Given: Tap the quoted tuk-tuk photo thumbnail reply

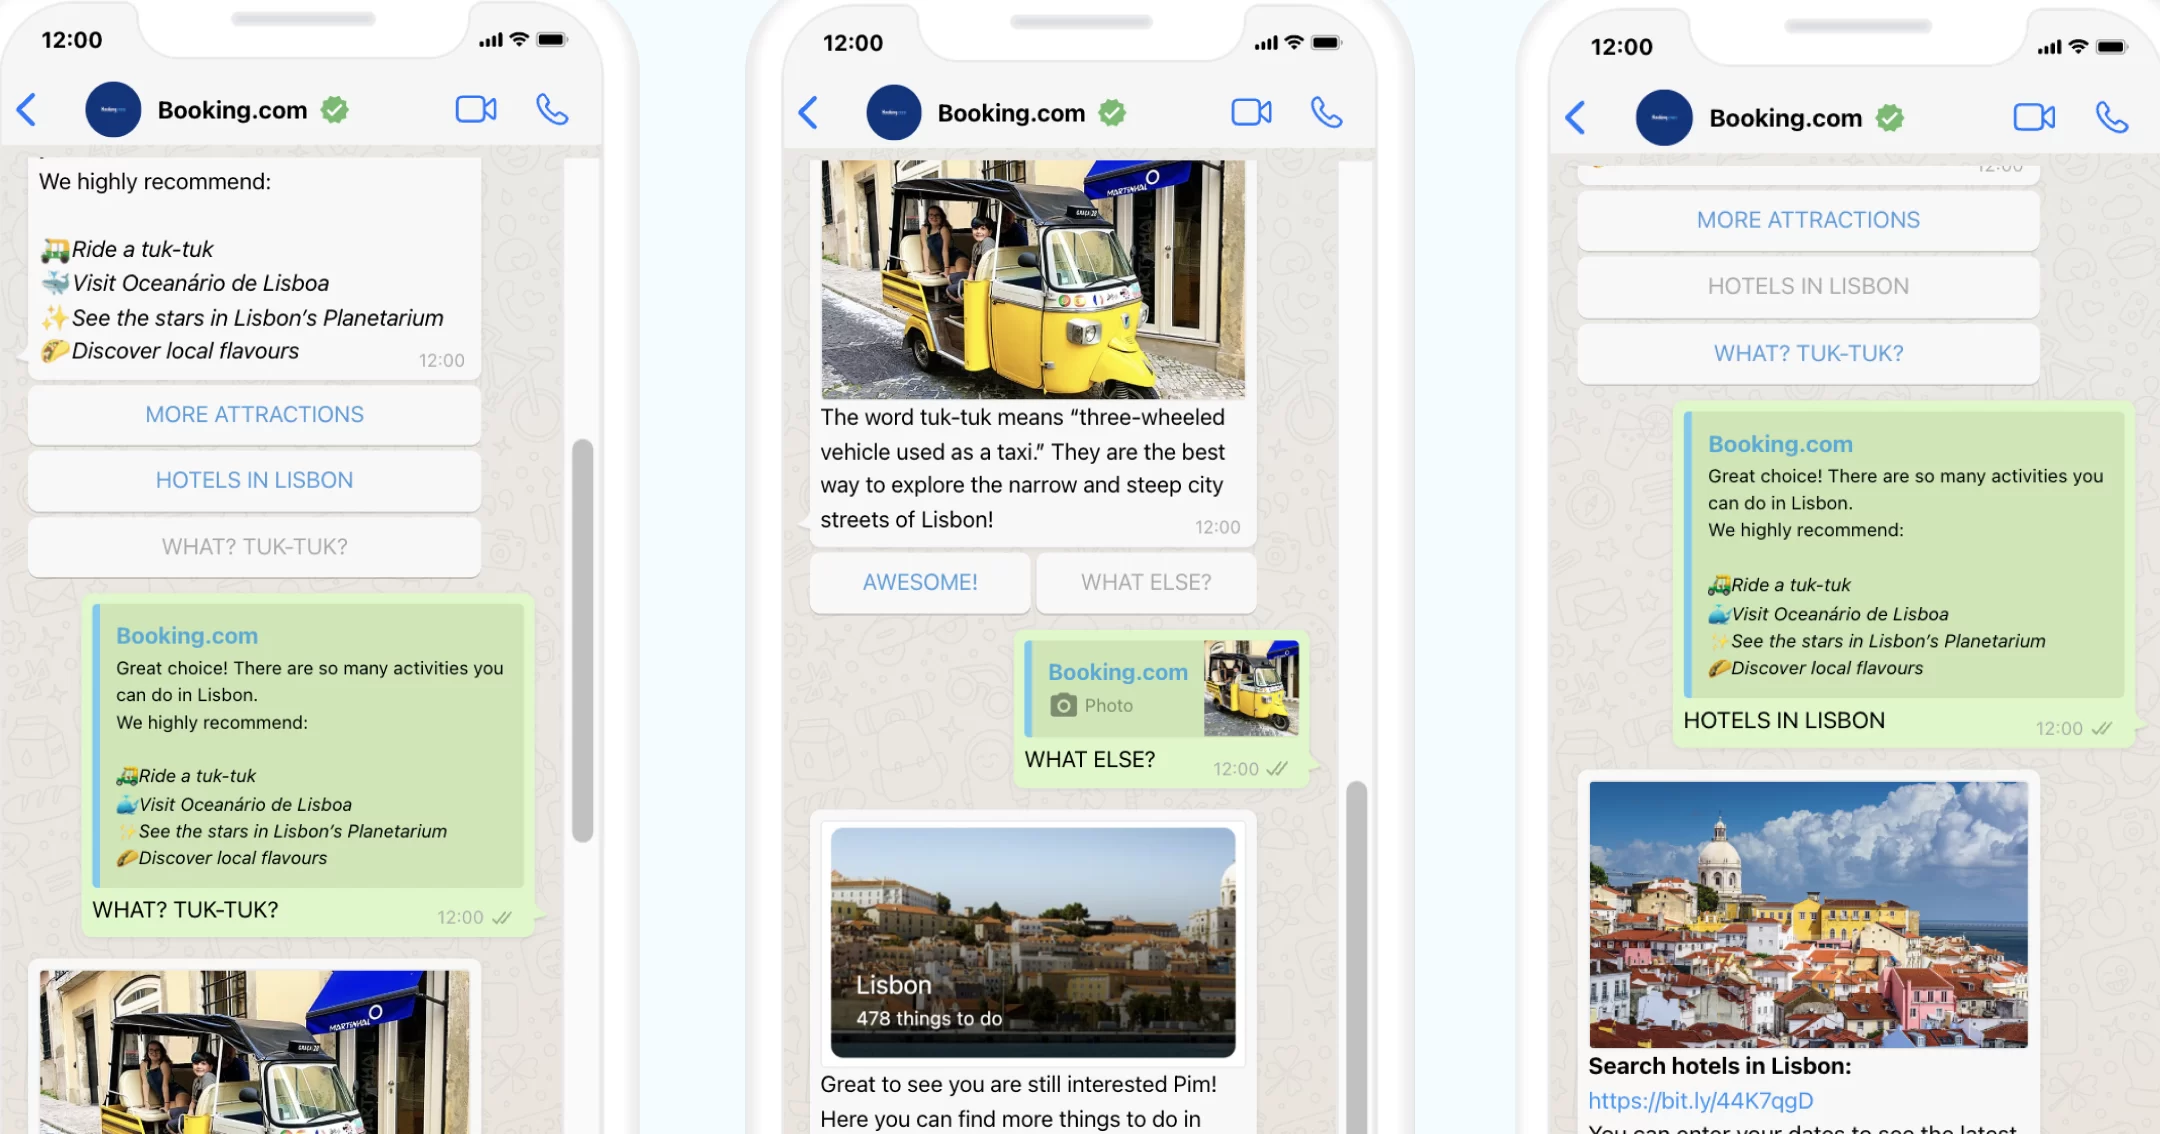Looking at the screenshot, I should click(1251, 688).
